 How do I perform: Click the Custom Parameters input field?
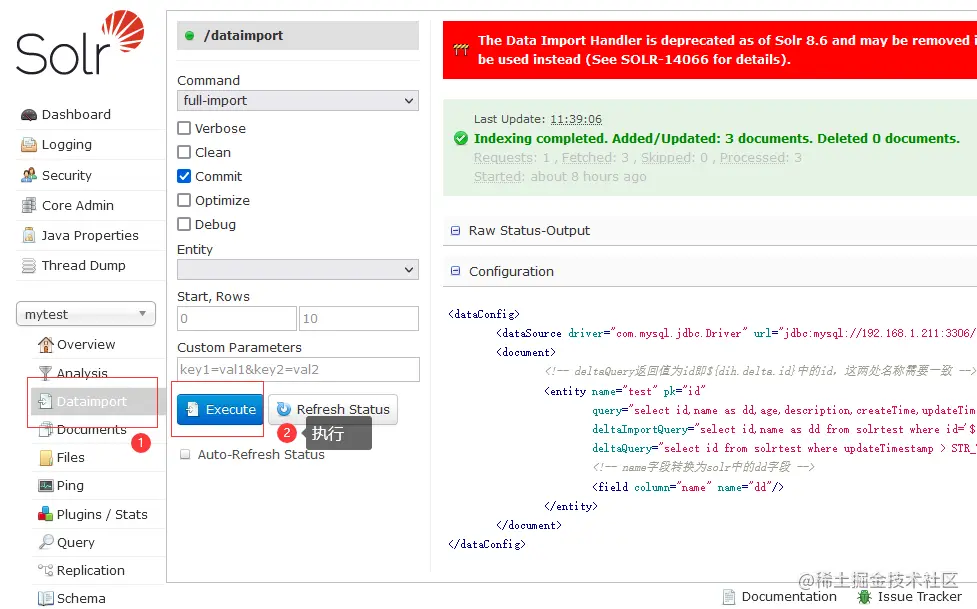tap(298, 370)
